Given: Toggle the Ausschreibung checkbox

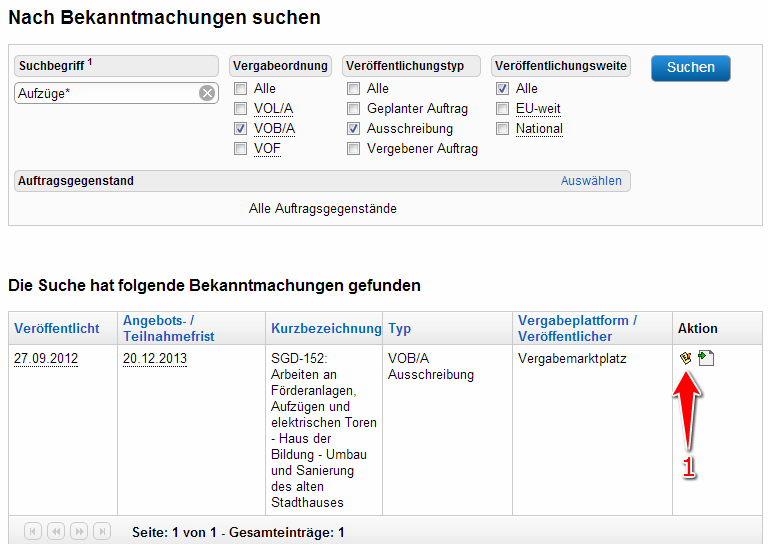Looking at the screenshot, I should click(x=353, y=129).
